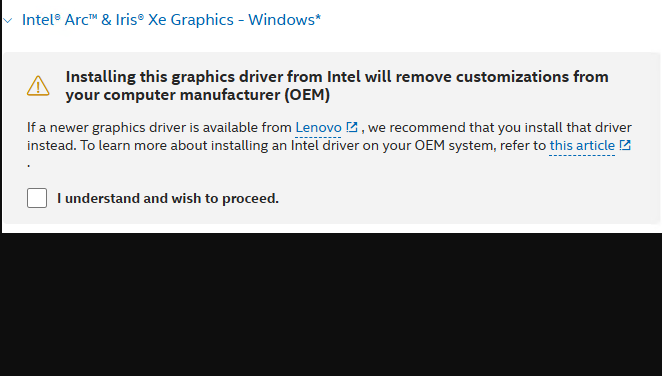Open the "this article" link
This screenshot has width=662, height=376.
pos(582,146)
